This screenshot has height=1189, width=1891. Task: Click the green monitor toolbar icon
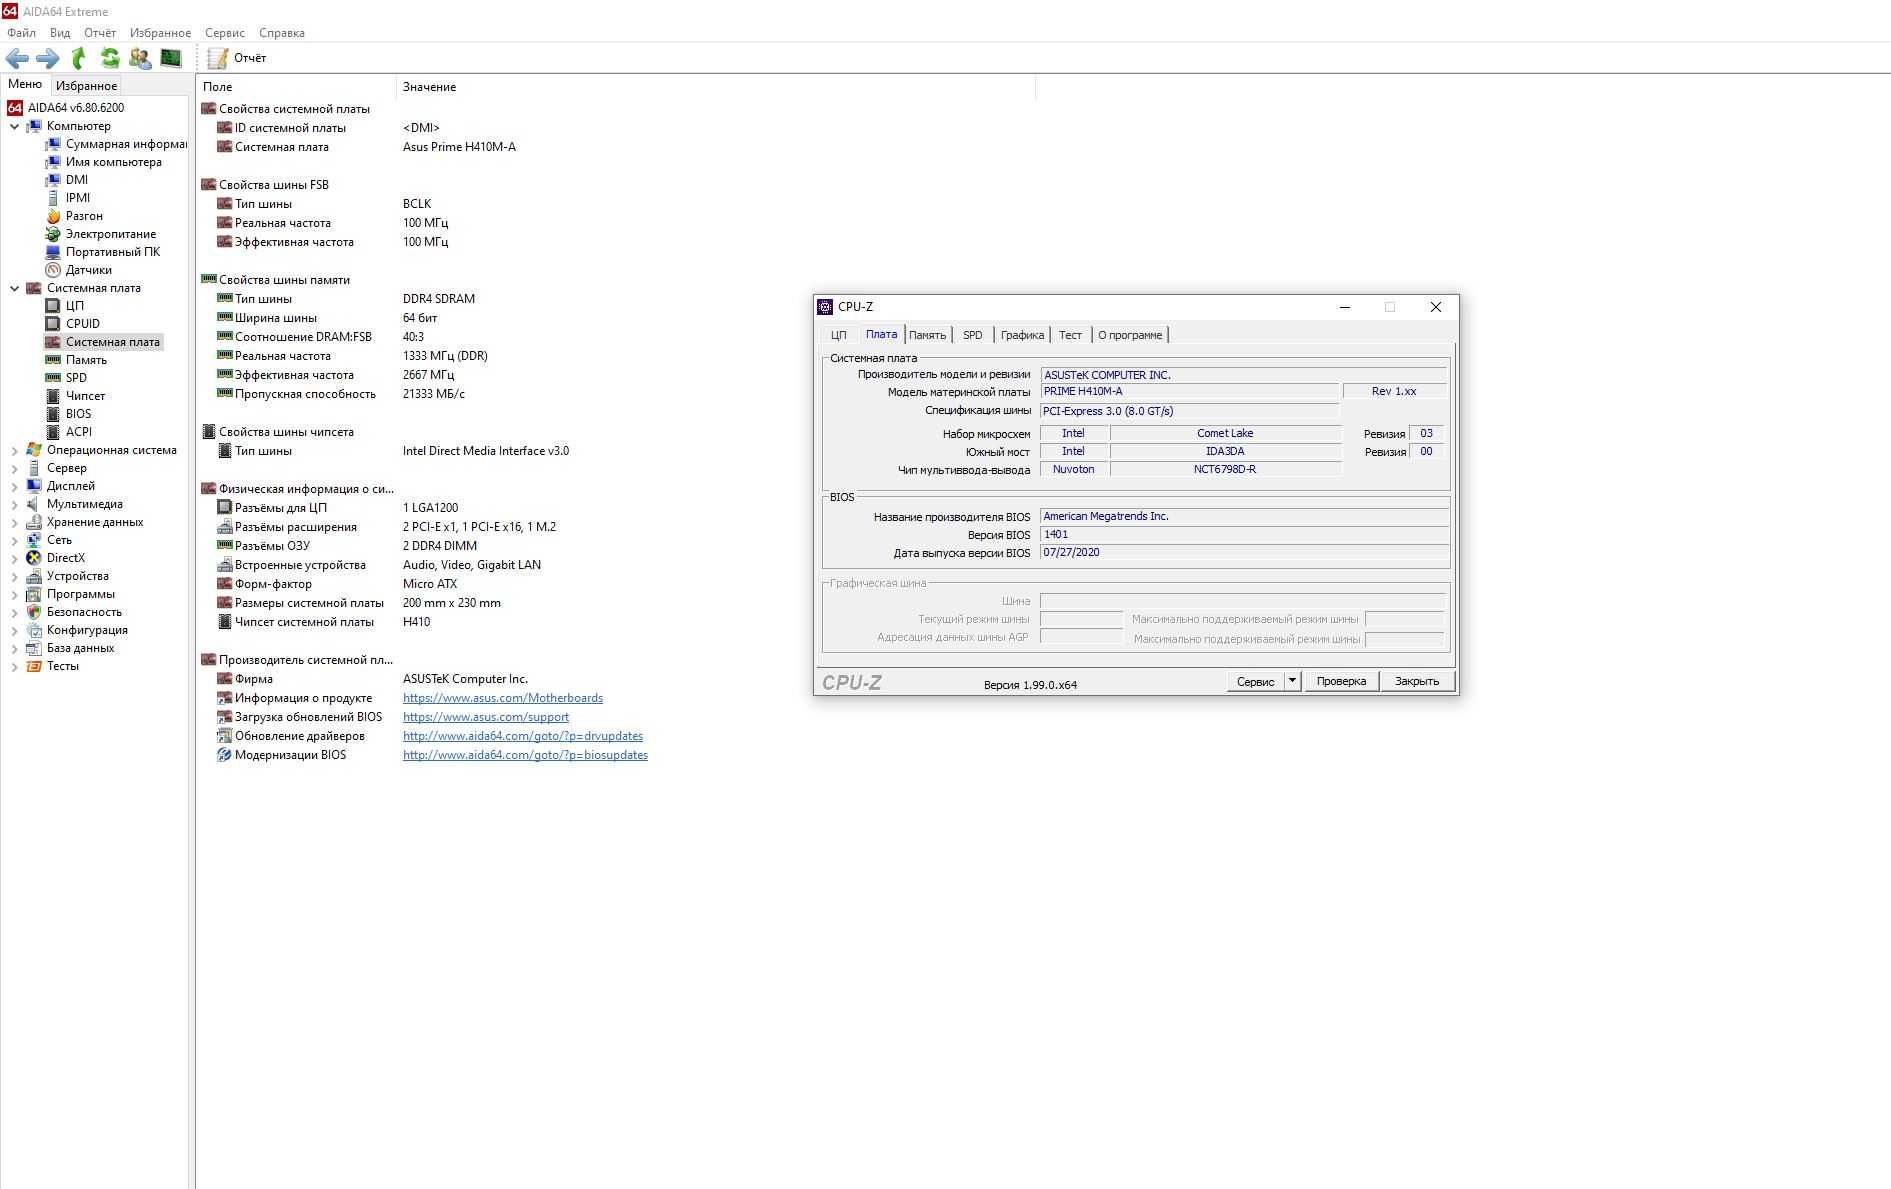[x=171, y=58]
